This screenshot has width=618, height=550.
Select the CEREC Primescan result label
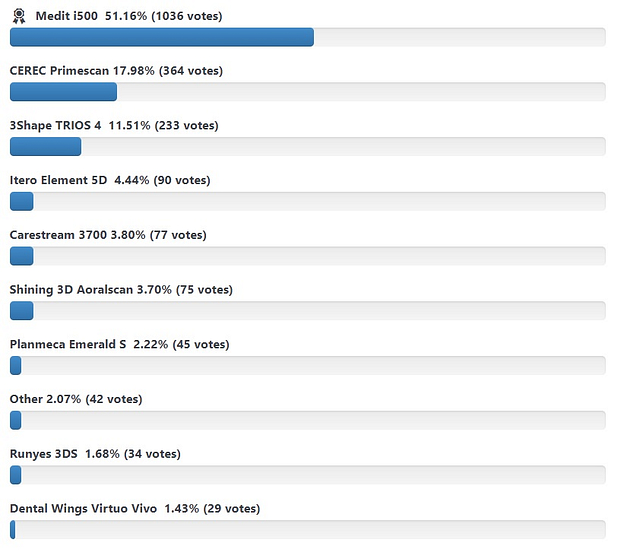click(x=116, y=71)
